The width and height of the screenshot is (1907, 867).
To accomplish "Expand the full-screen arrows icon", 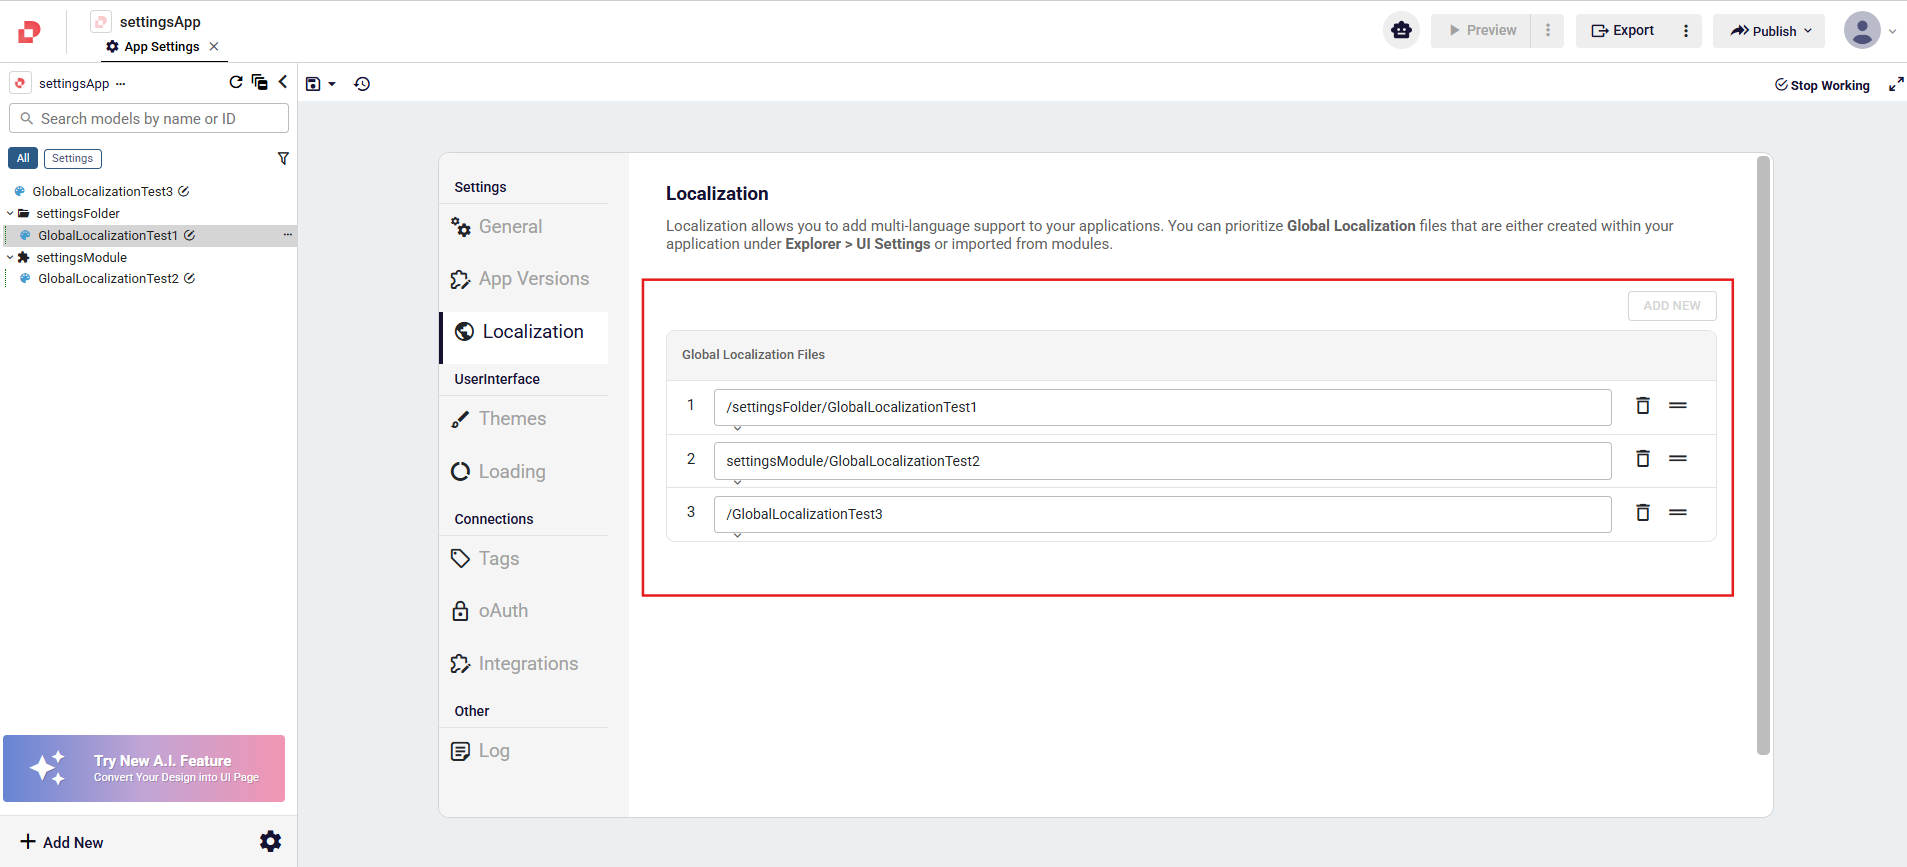I will 1895,85.
